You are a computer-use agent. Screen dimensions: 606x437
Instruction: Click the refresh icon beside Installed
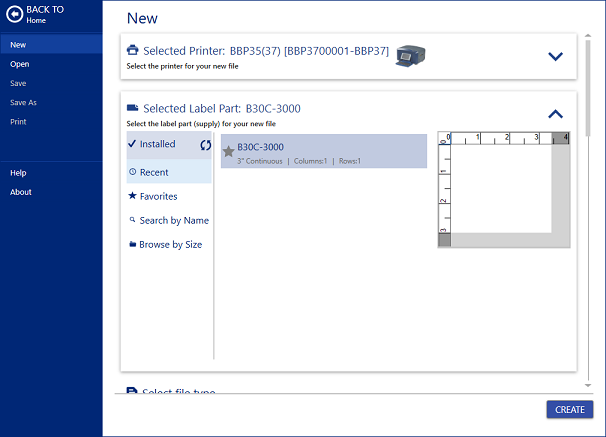tap(205, 145)
